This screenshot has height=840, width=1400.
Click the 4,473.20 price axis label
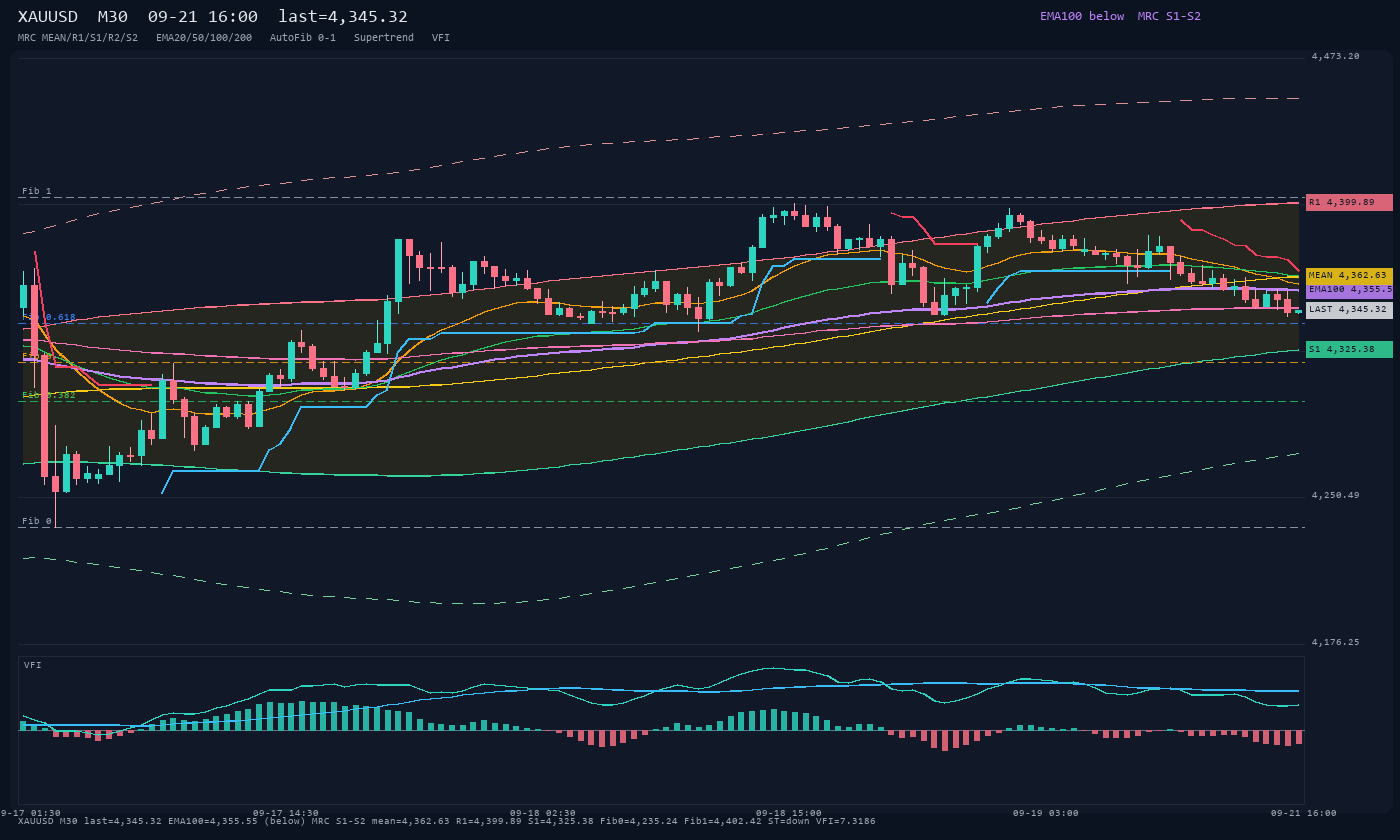tap(1336, 56)
